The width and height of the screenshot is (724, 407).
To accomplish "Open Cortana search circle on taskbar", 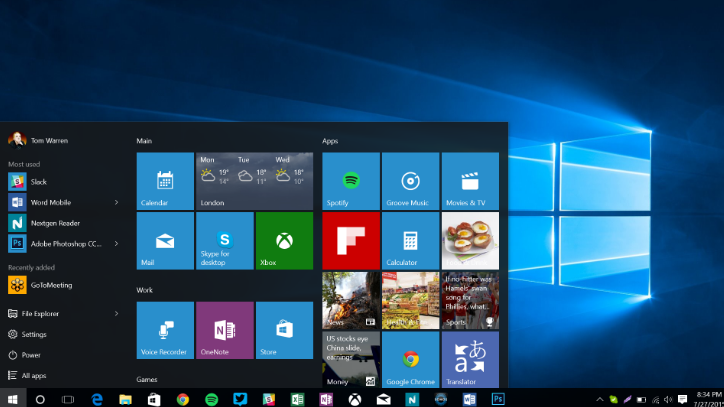I will coord(40,399).
